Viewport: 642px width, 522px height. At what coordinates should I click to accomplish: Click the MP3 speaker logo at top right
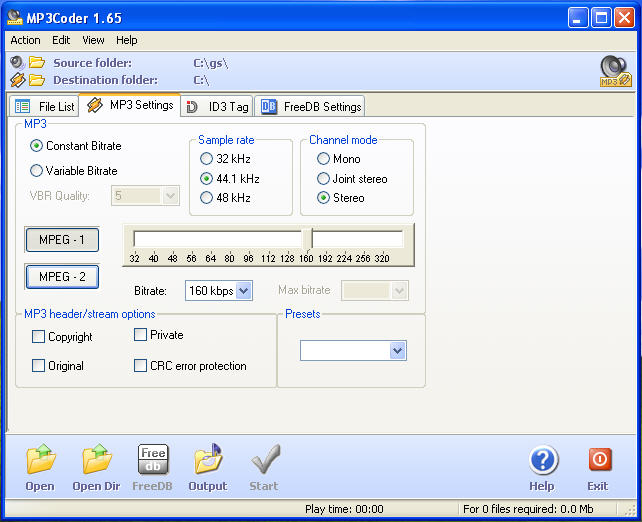click(x=615, y=71)
